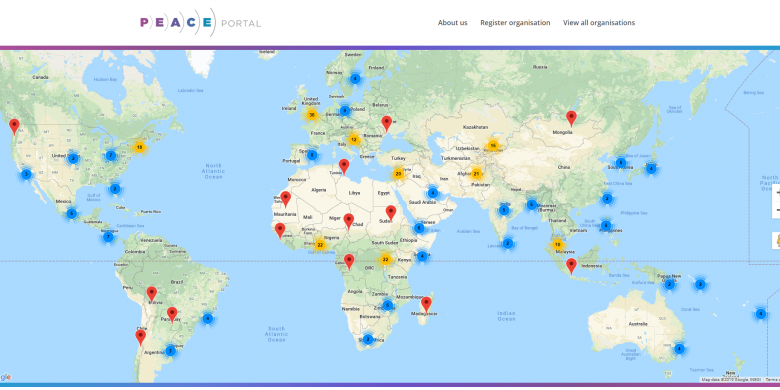780x390 pixels.
Task: Expand the yellow cluster on Malaysia
Action: (557, 245)
